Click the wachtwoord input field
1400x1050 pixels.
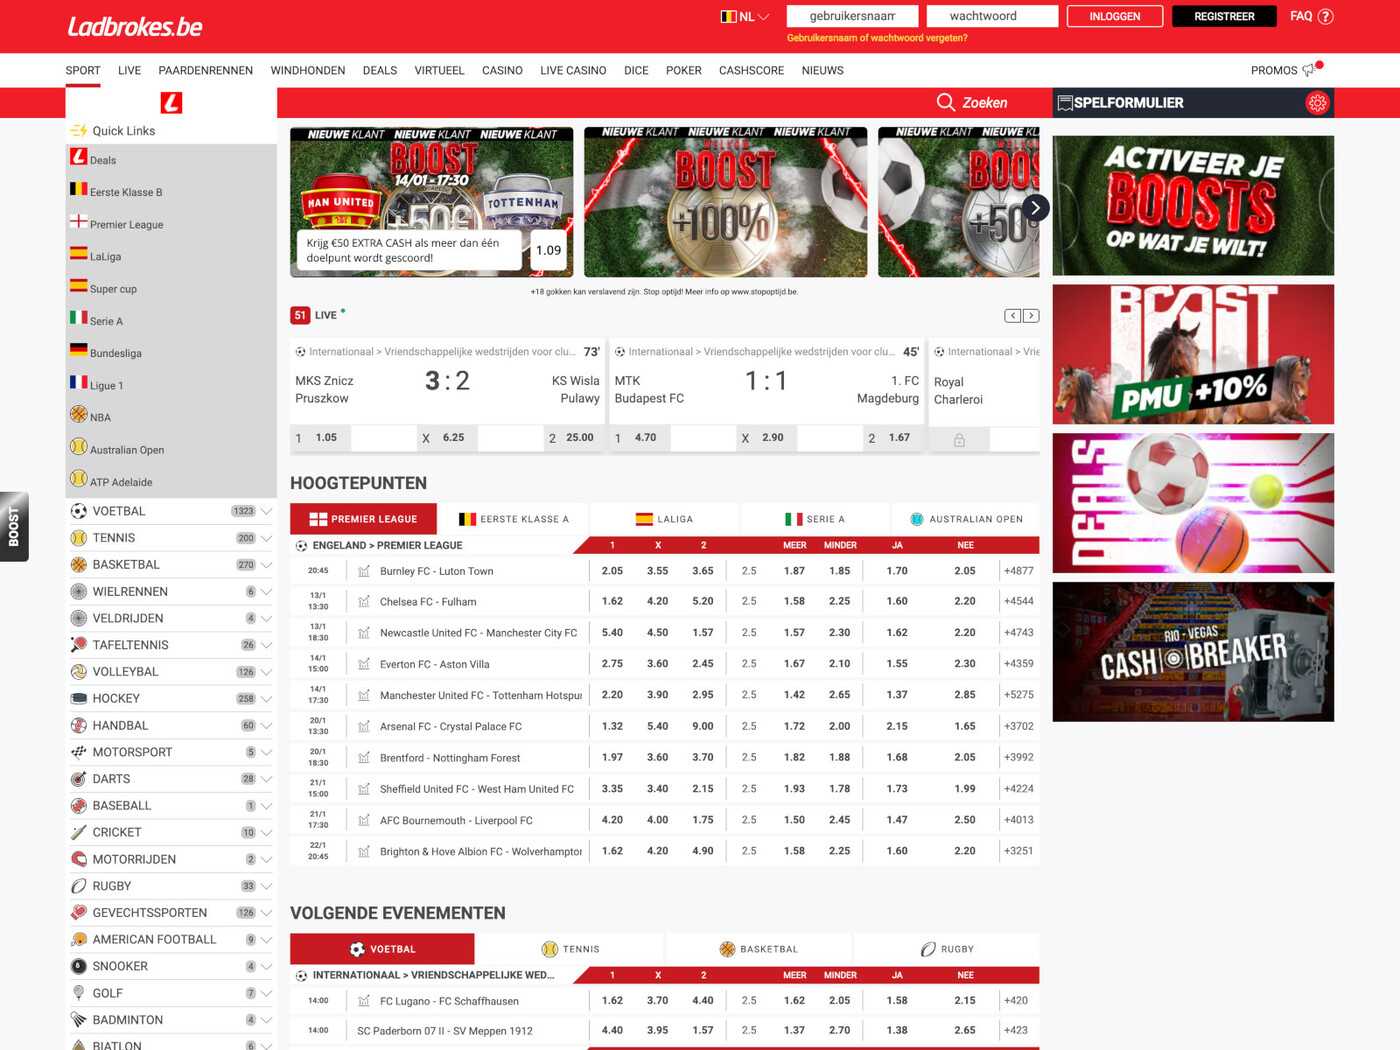point(992,16)
